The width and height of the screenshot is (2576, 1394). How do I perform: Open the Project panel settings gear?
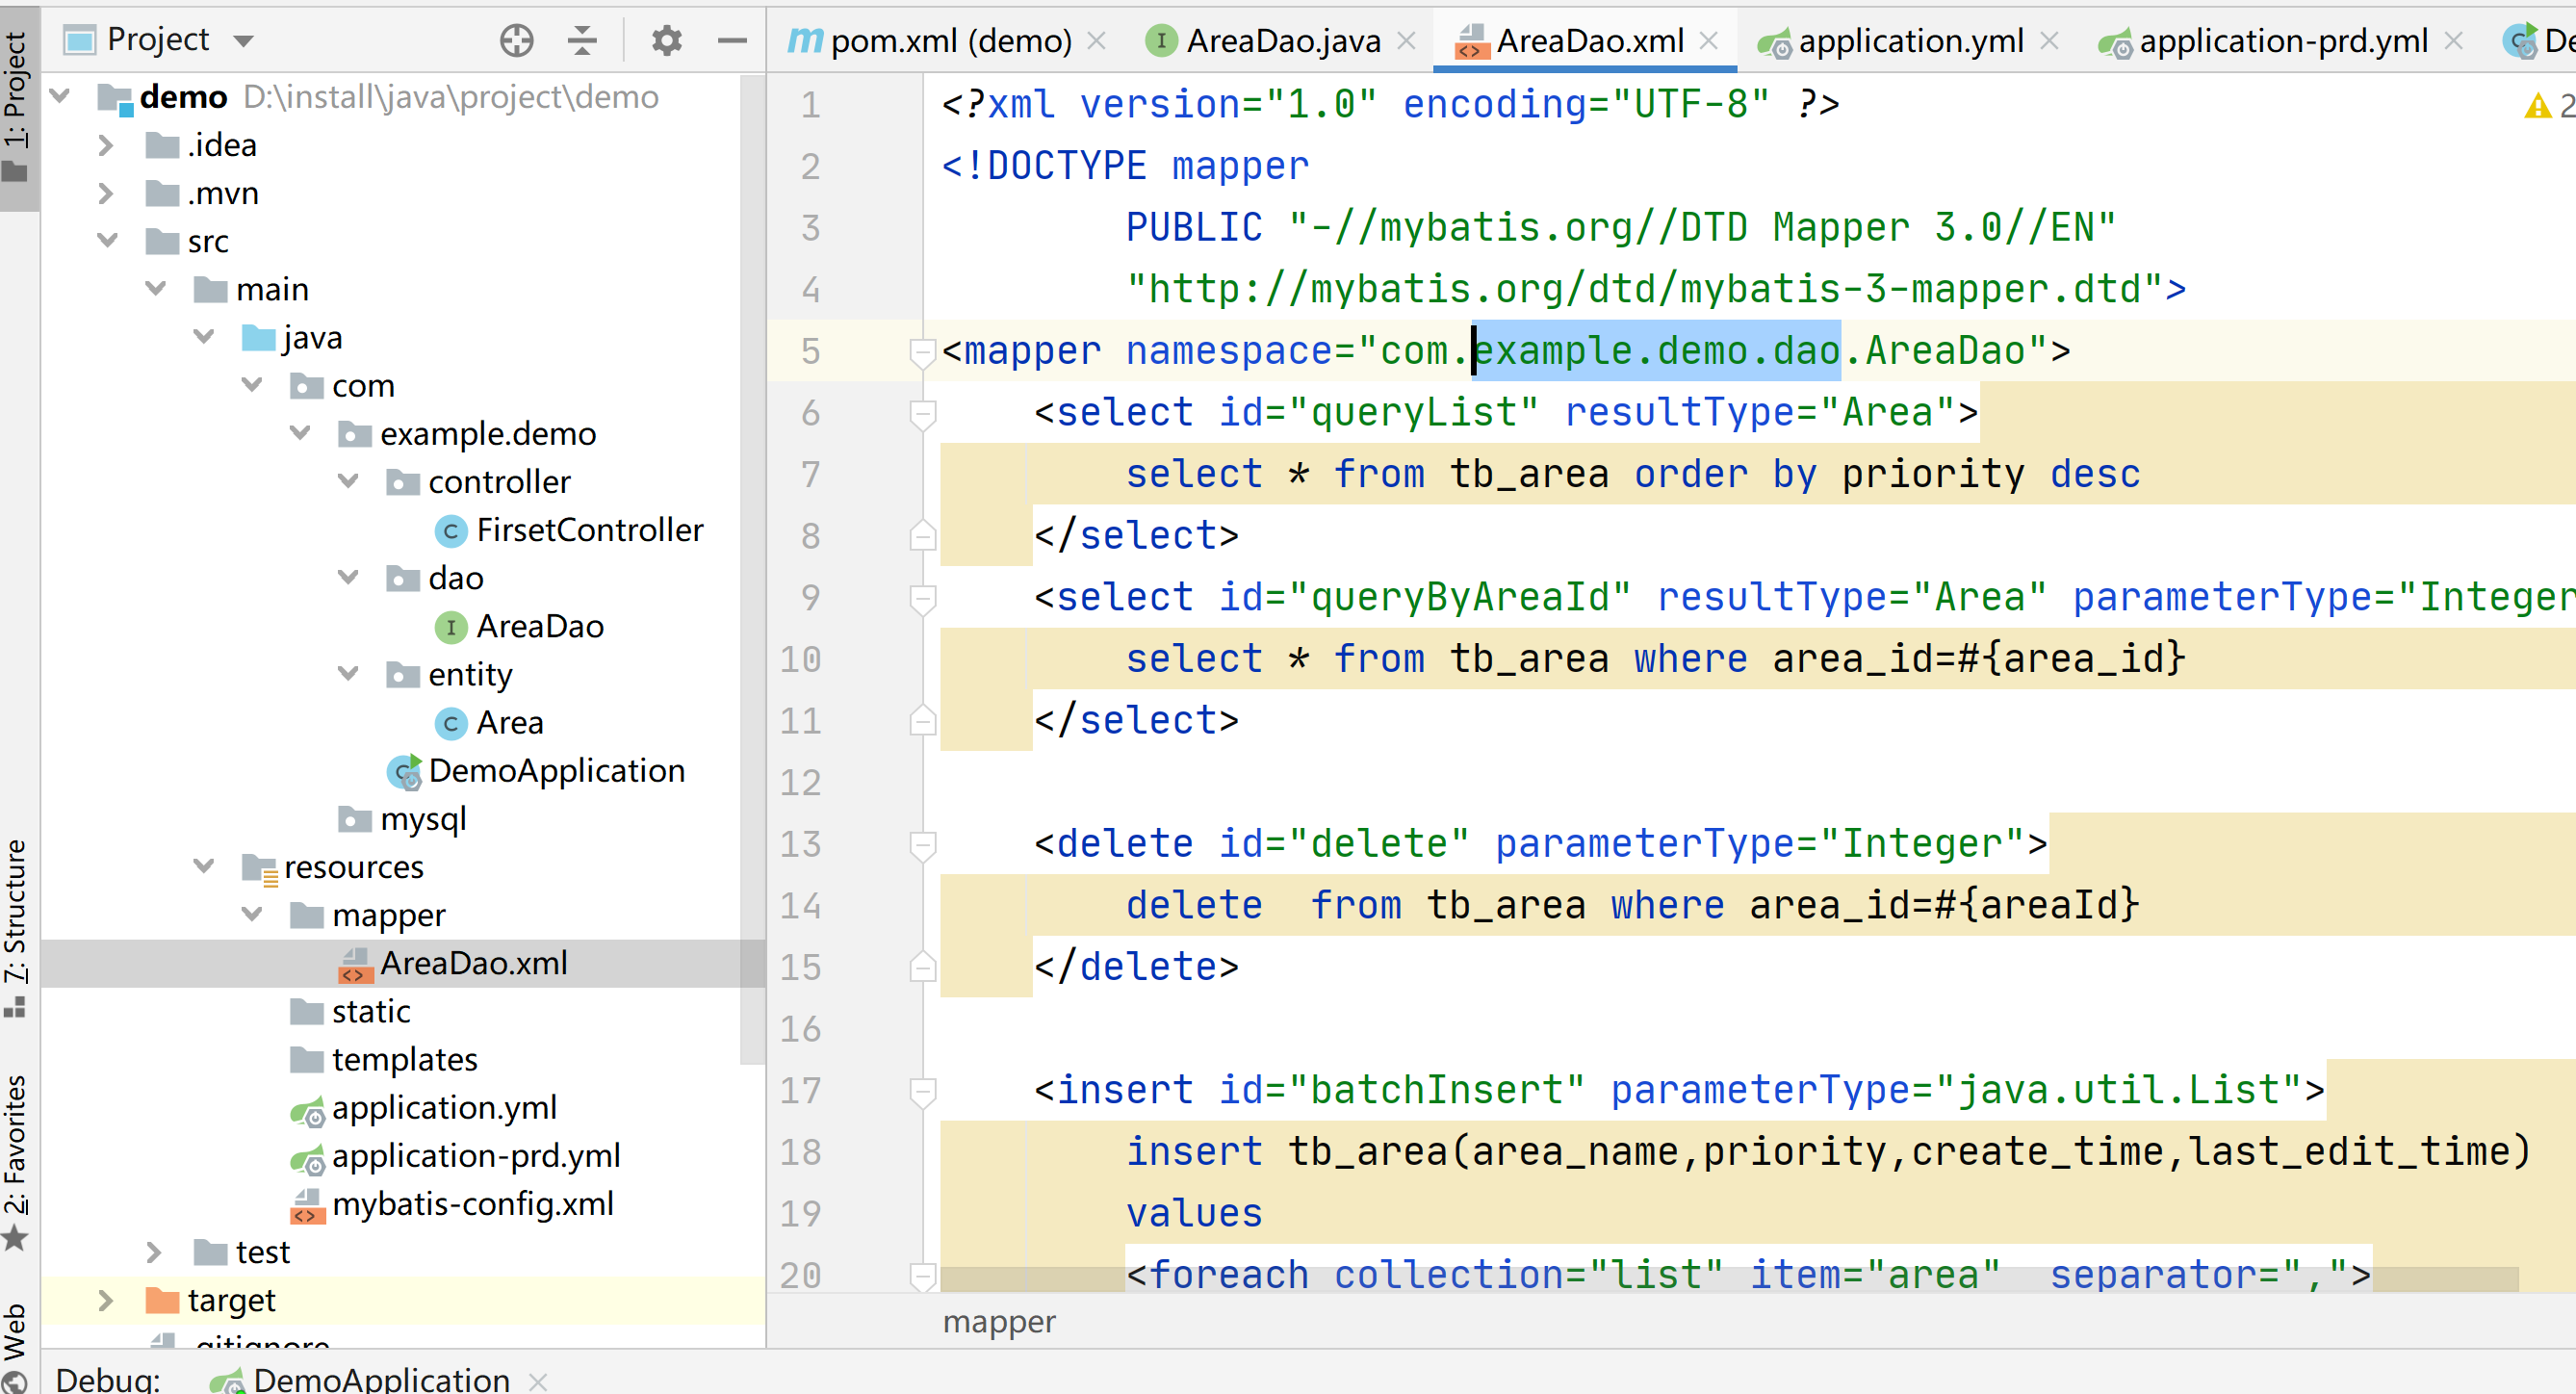click(x=666, y=40)
